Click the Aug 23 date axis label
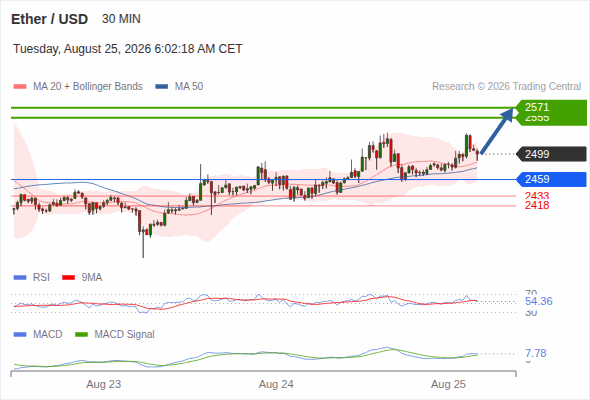Screen dimensions: 590x400 pos(104,384)
